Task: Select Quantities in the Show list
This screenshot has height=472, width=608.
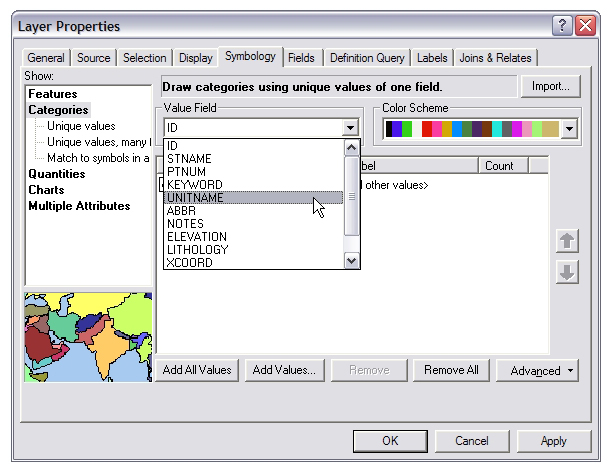Action: click(57, 174)
